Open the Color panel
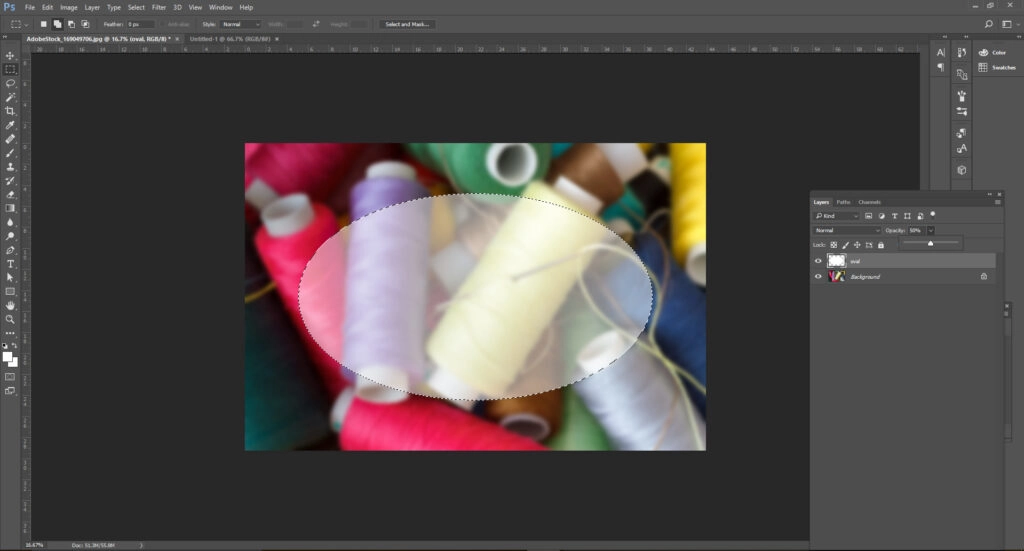Screen dimensions: 1024x551 click(993, 52)
